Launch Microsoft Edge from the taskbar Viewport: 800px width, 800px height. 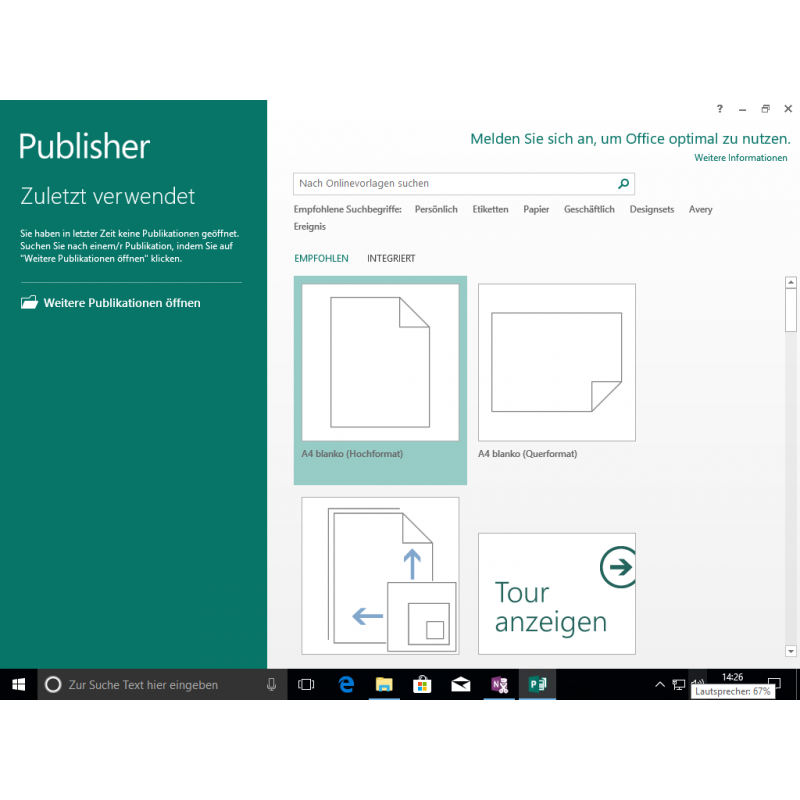(346, 685)
